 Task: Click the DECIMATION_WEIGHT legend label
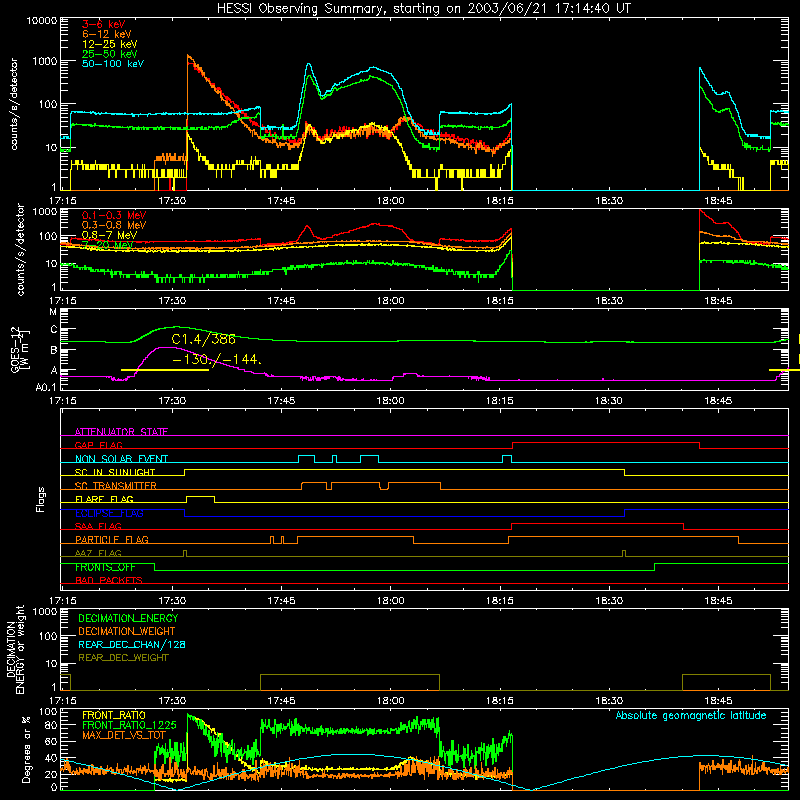point(127,632)
